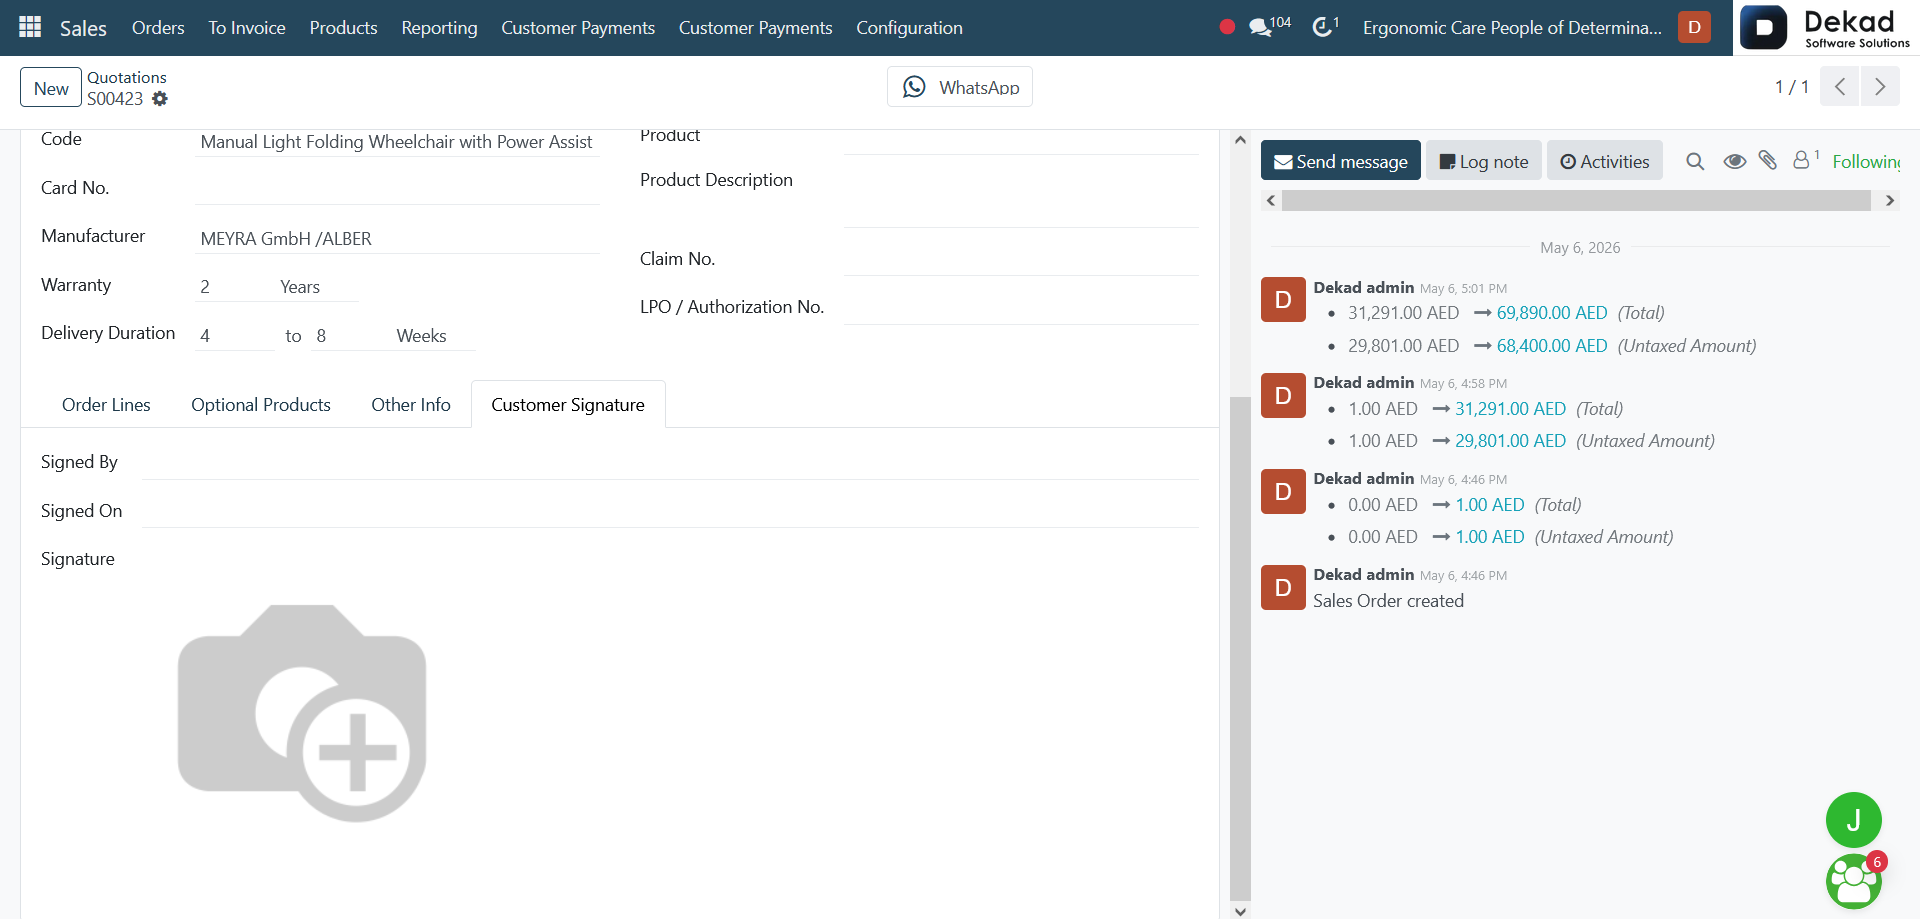Create a New quotation
The image size is (1920, 919).
(51, 88)
